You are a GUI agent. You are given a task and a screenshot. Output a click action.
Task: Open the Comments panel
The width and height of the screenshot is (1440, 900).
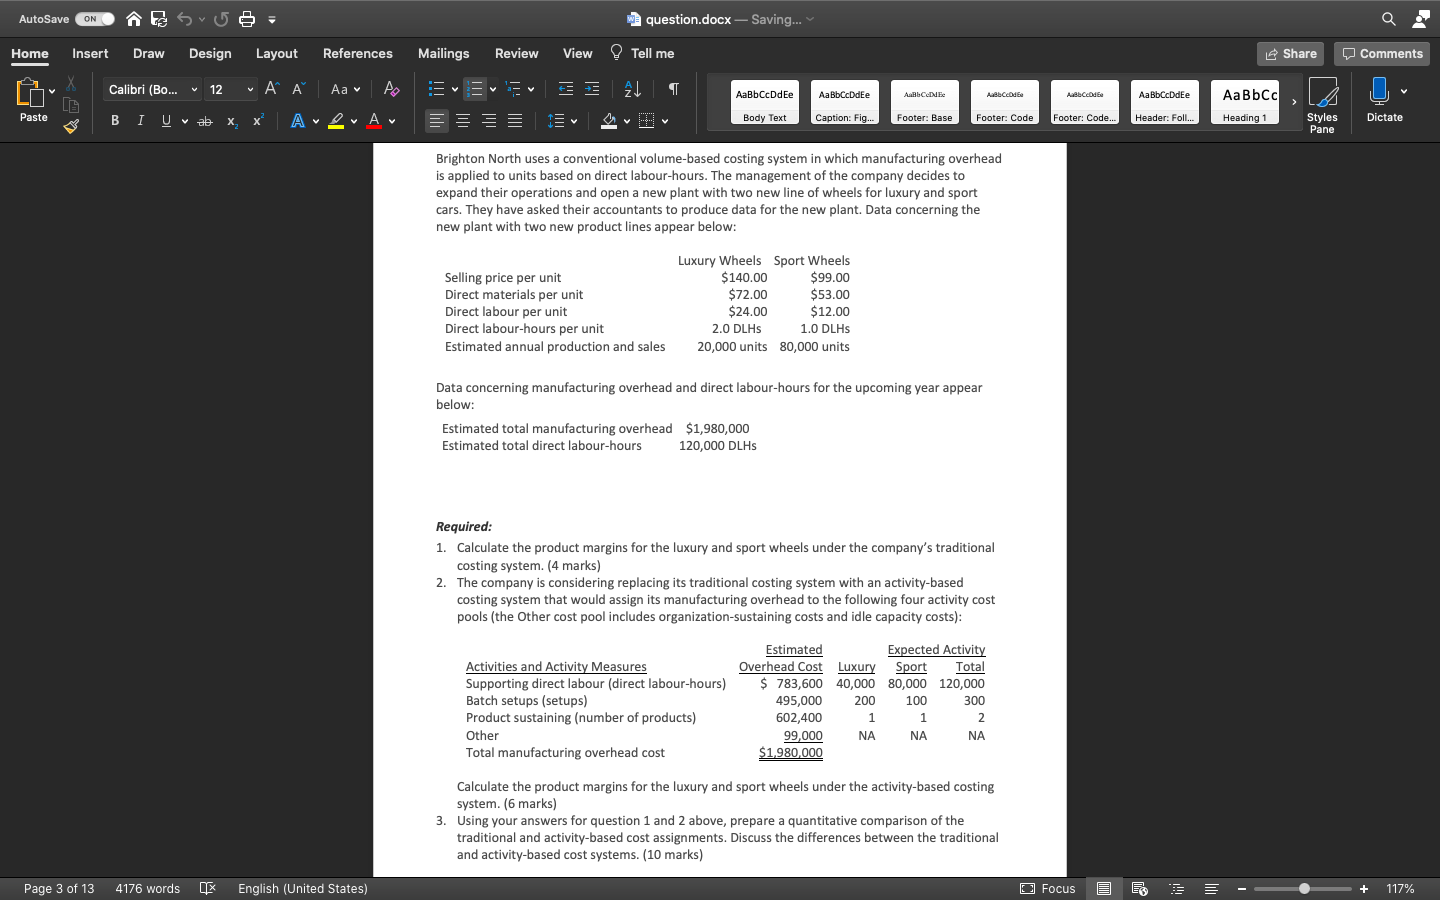[x=1382, y=53]
